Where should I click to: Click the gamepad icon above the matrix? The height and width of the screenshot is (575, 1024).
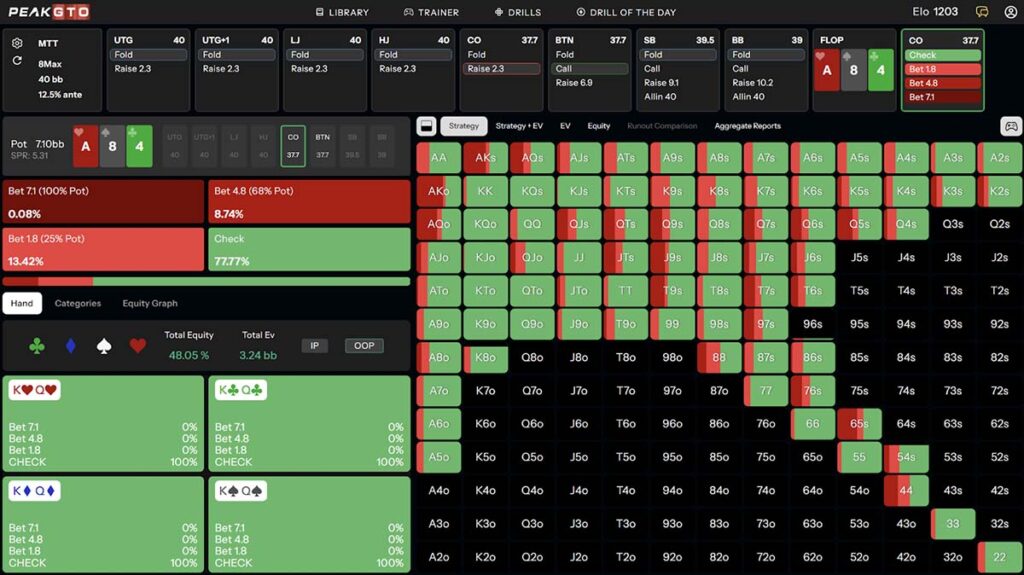[1010, 126]
